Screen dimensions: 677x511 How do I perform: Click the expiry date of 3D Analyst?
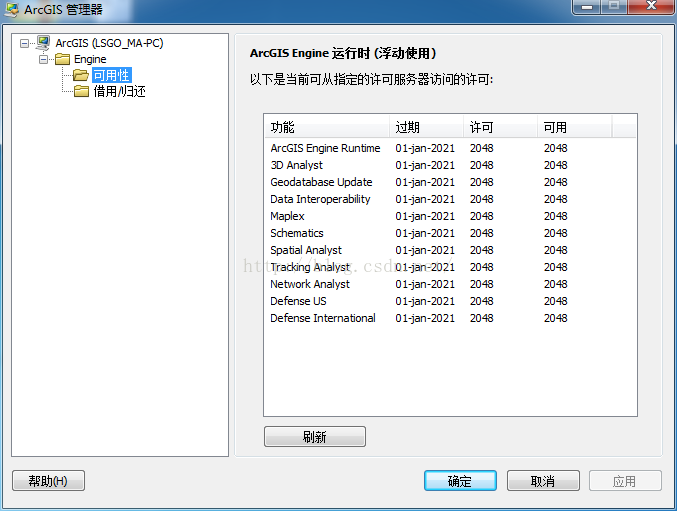[425, 165]
